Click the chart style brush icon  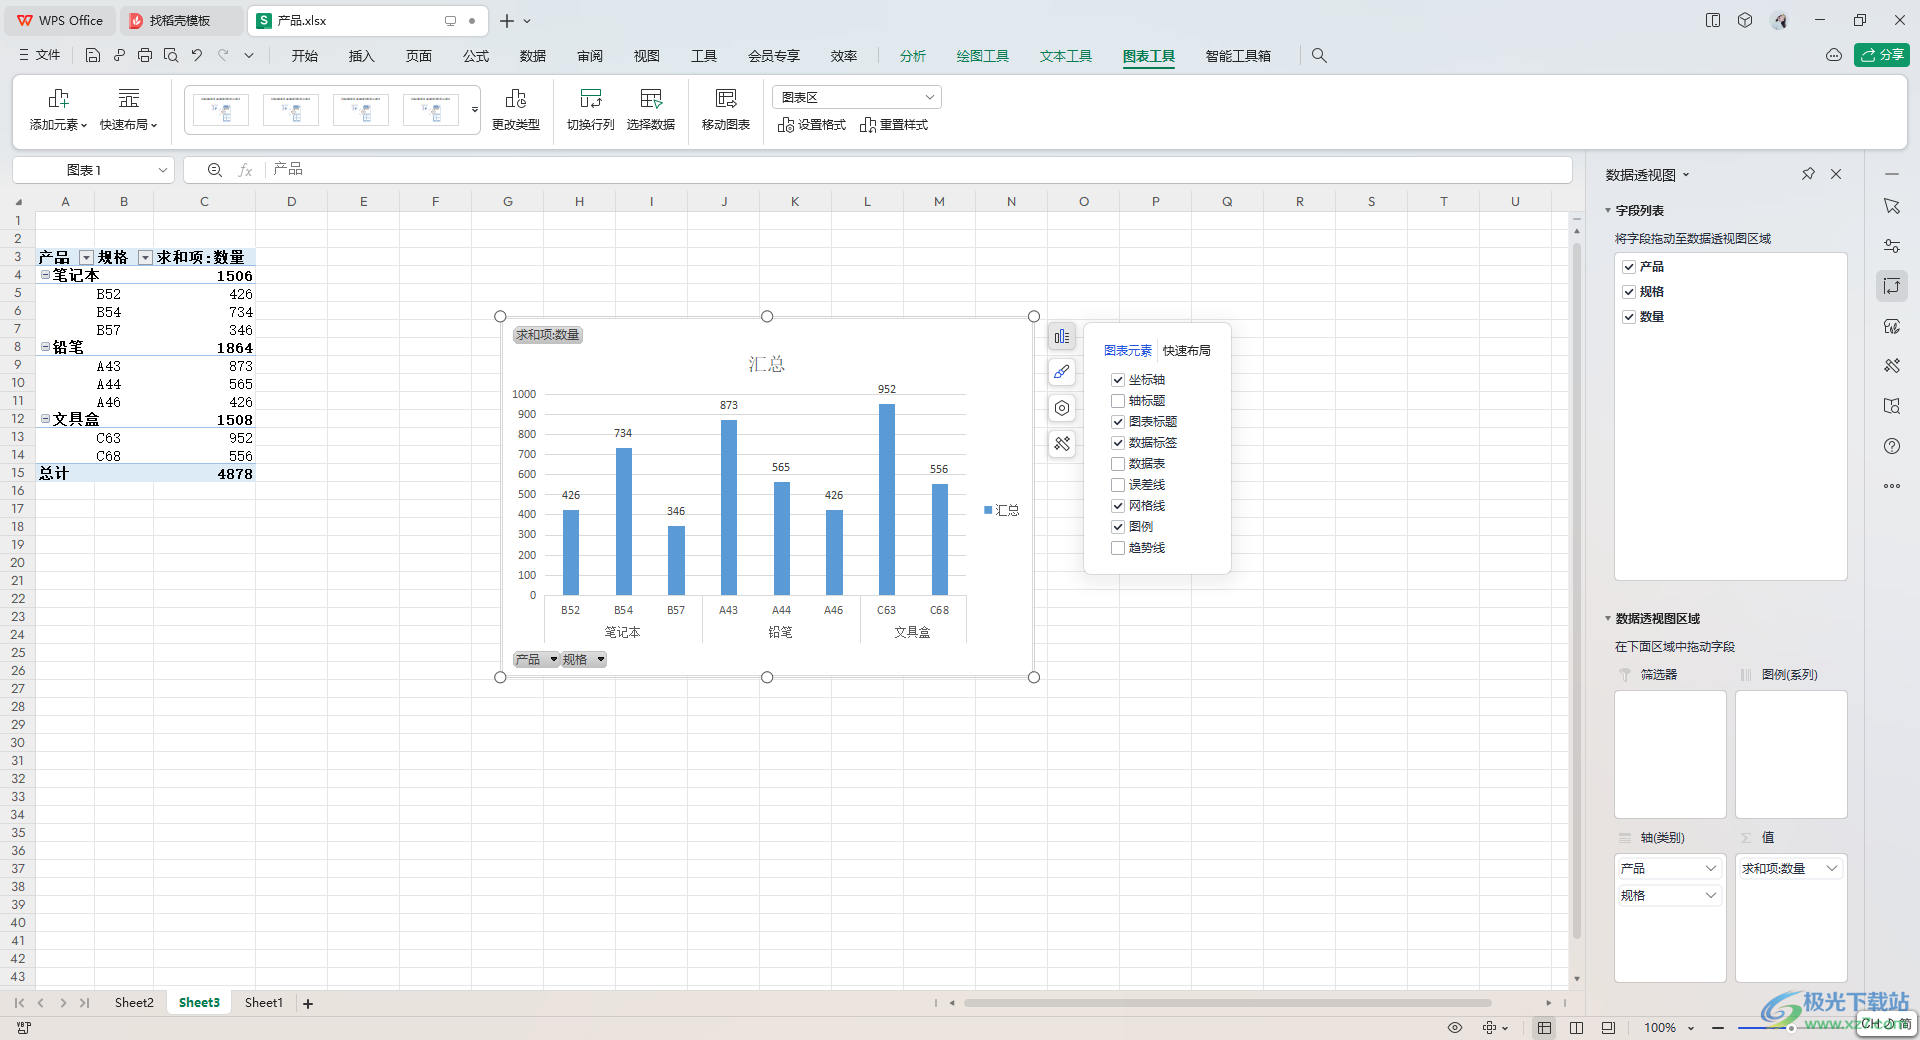tap(1062, 372)
